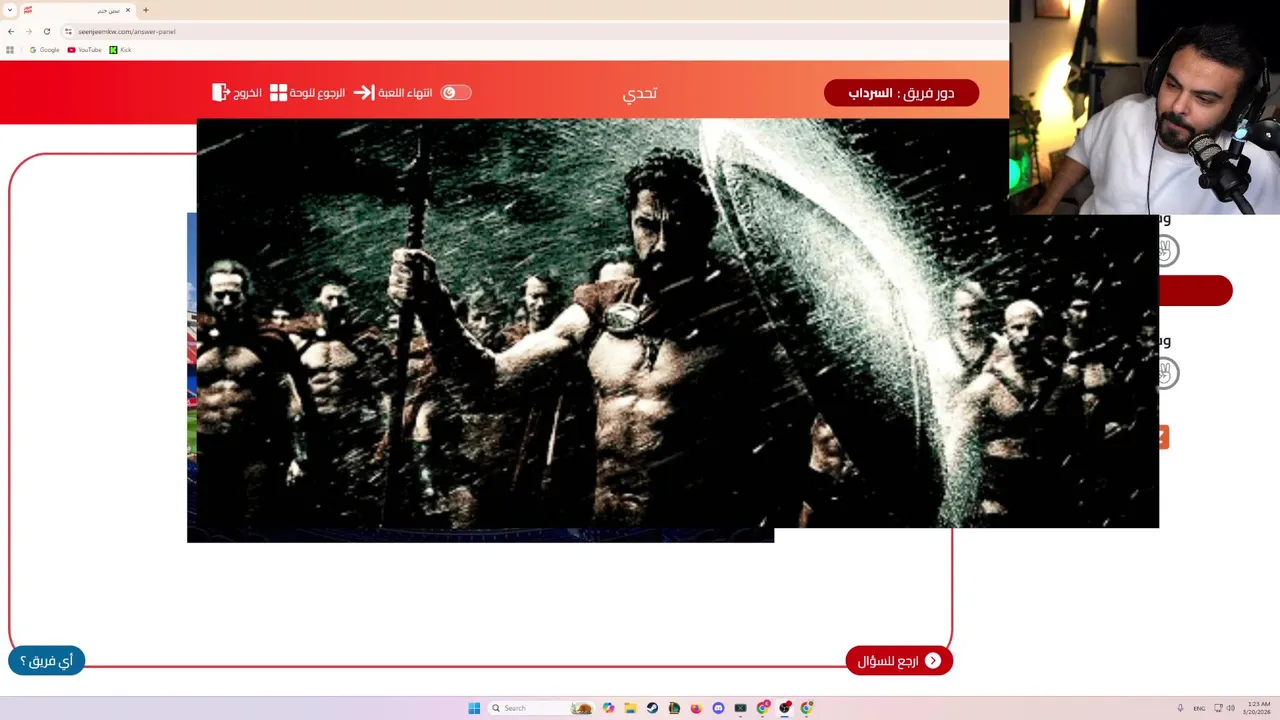Click the exit (الخروج) door icon

click(x=221, y=92)
